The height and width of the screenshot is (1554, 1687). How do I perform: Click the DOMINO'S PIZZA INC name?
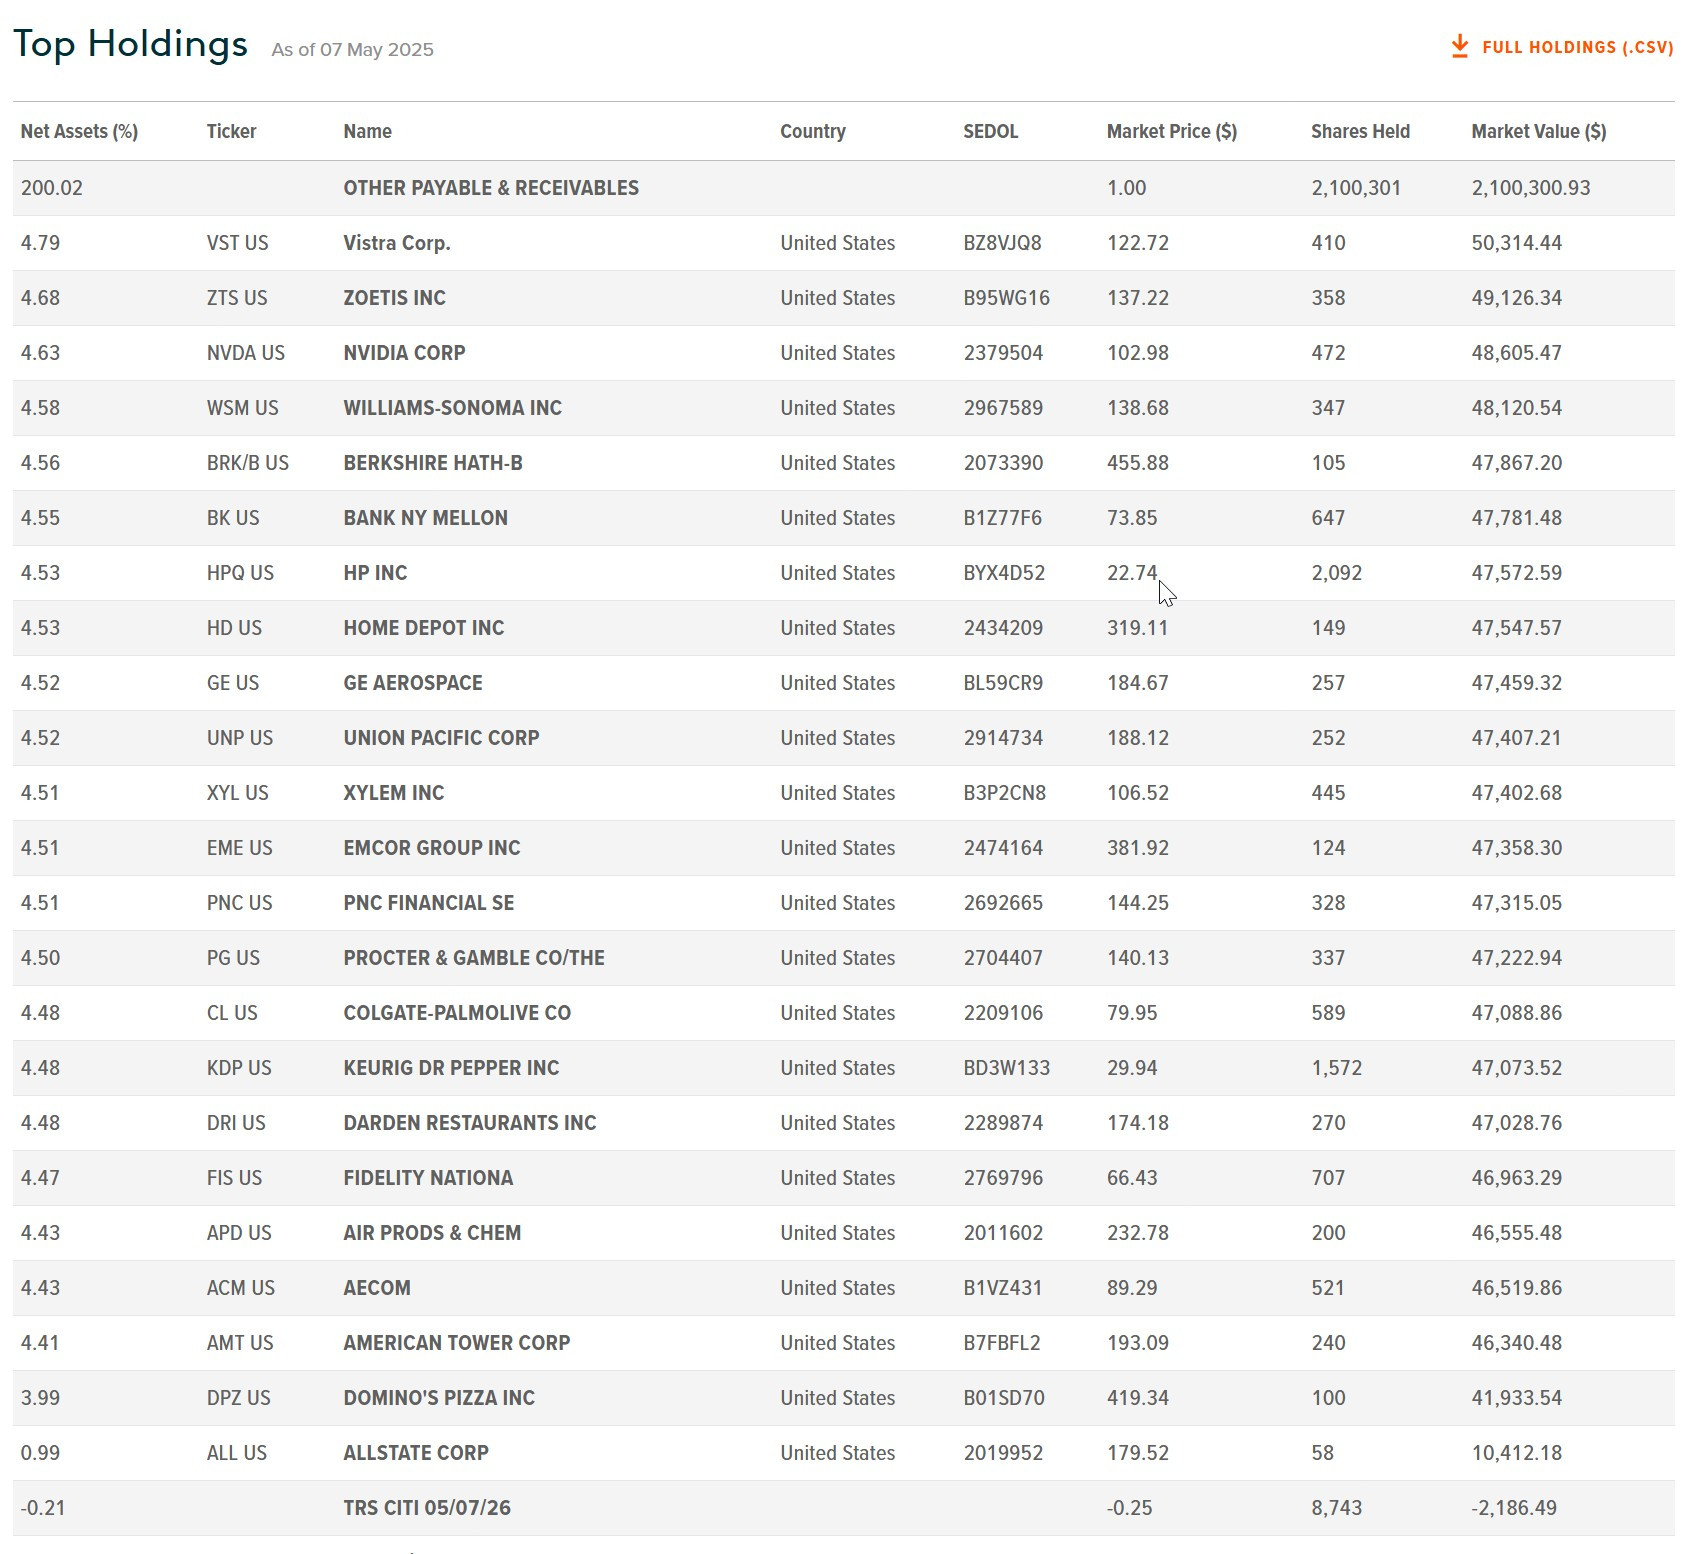tap(439, 1398)
